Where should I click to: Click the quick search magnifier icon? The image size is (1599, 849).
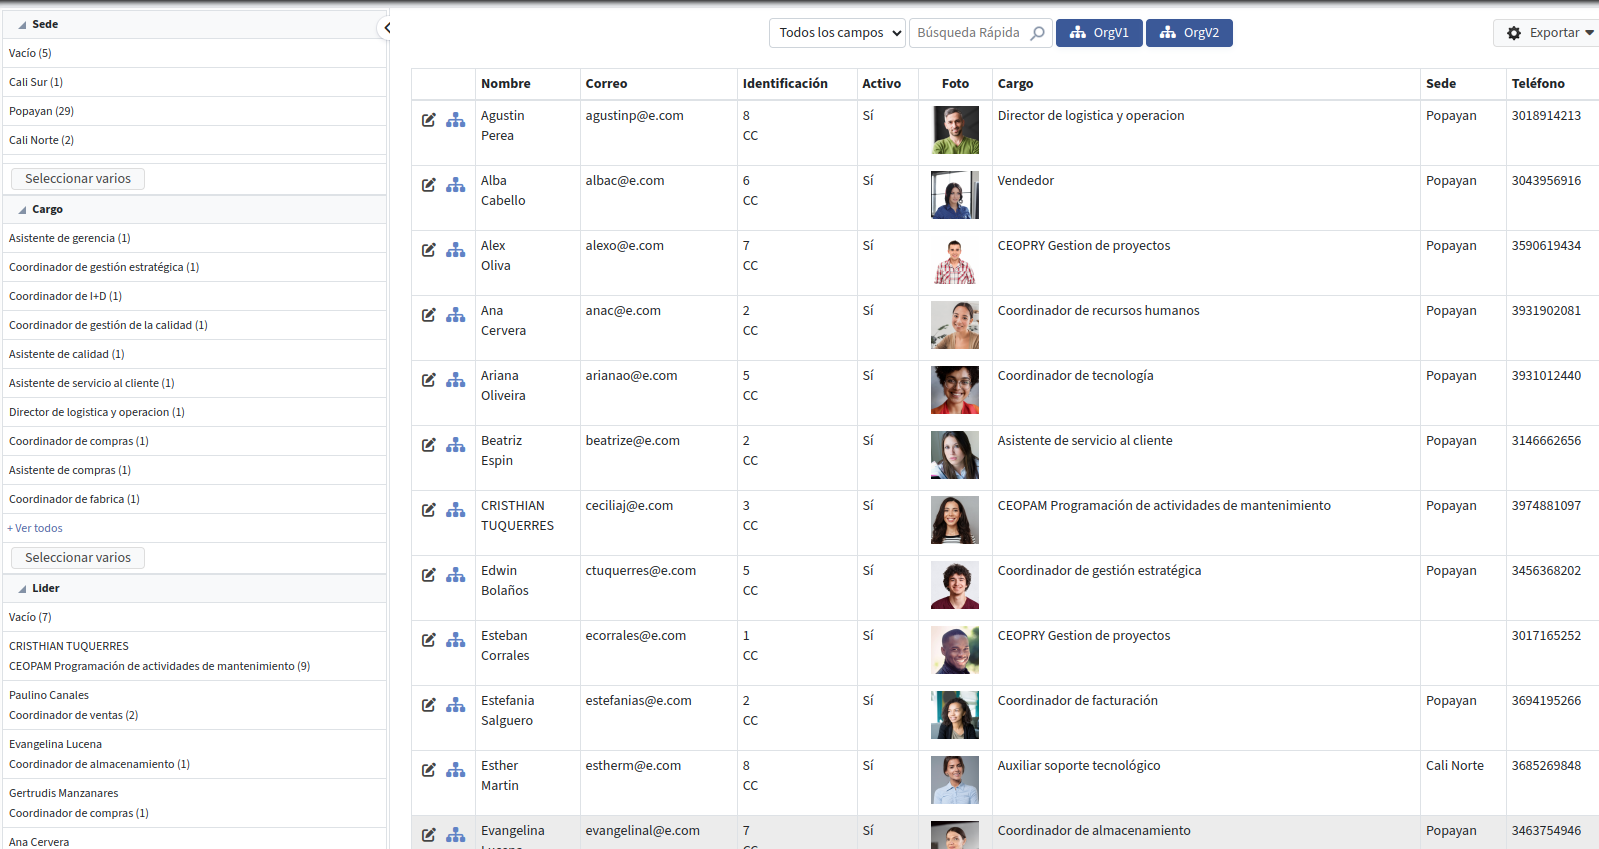click(1037, 33)
